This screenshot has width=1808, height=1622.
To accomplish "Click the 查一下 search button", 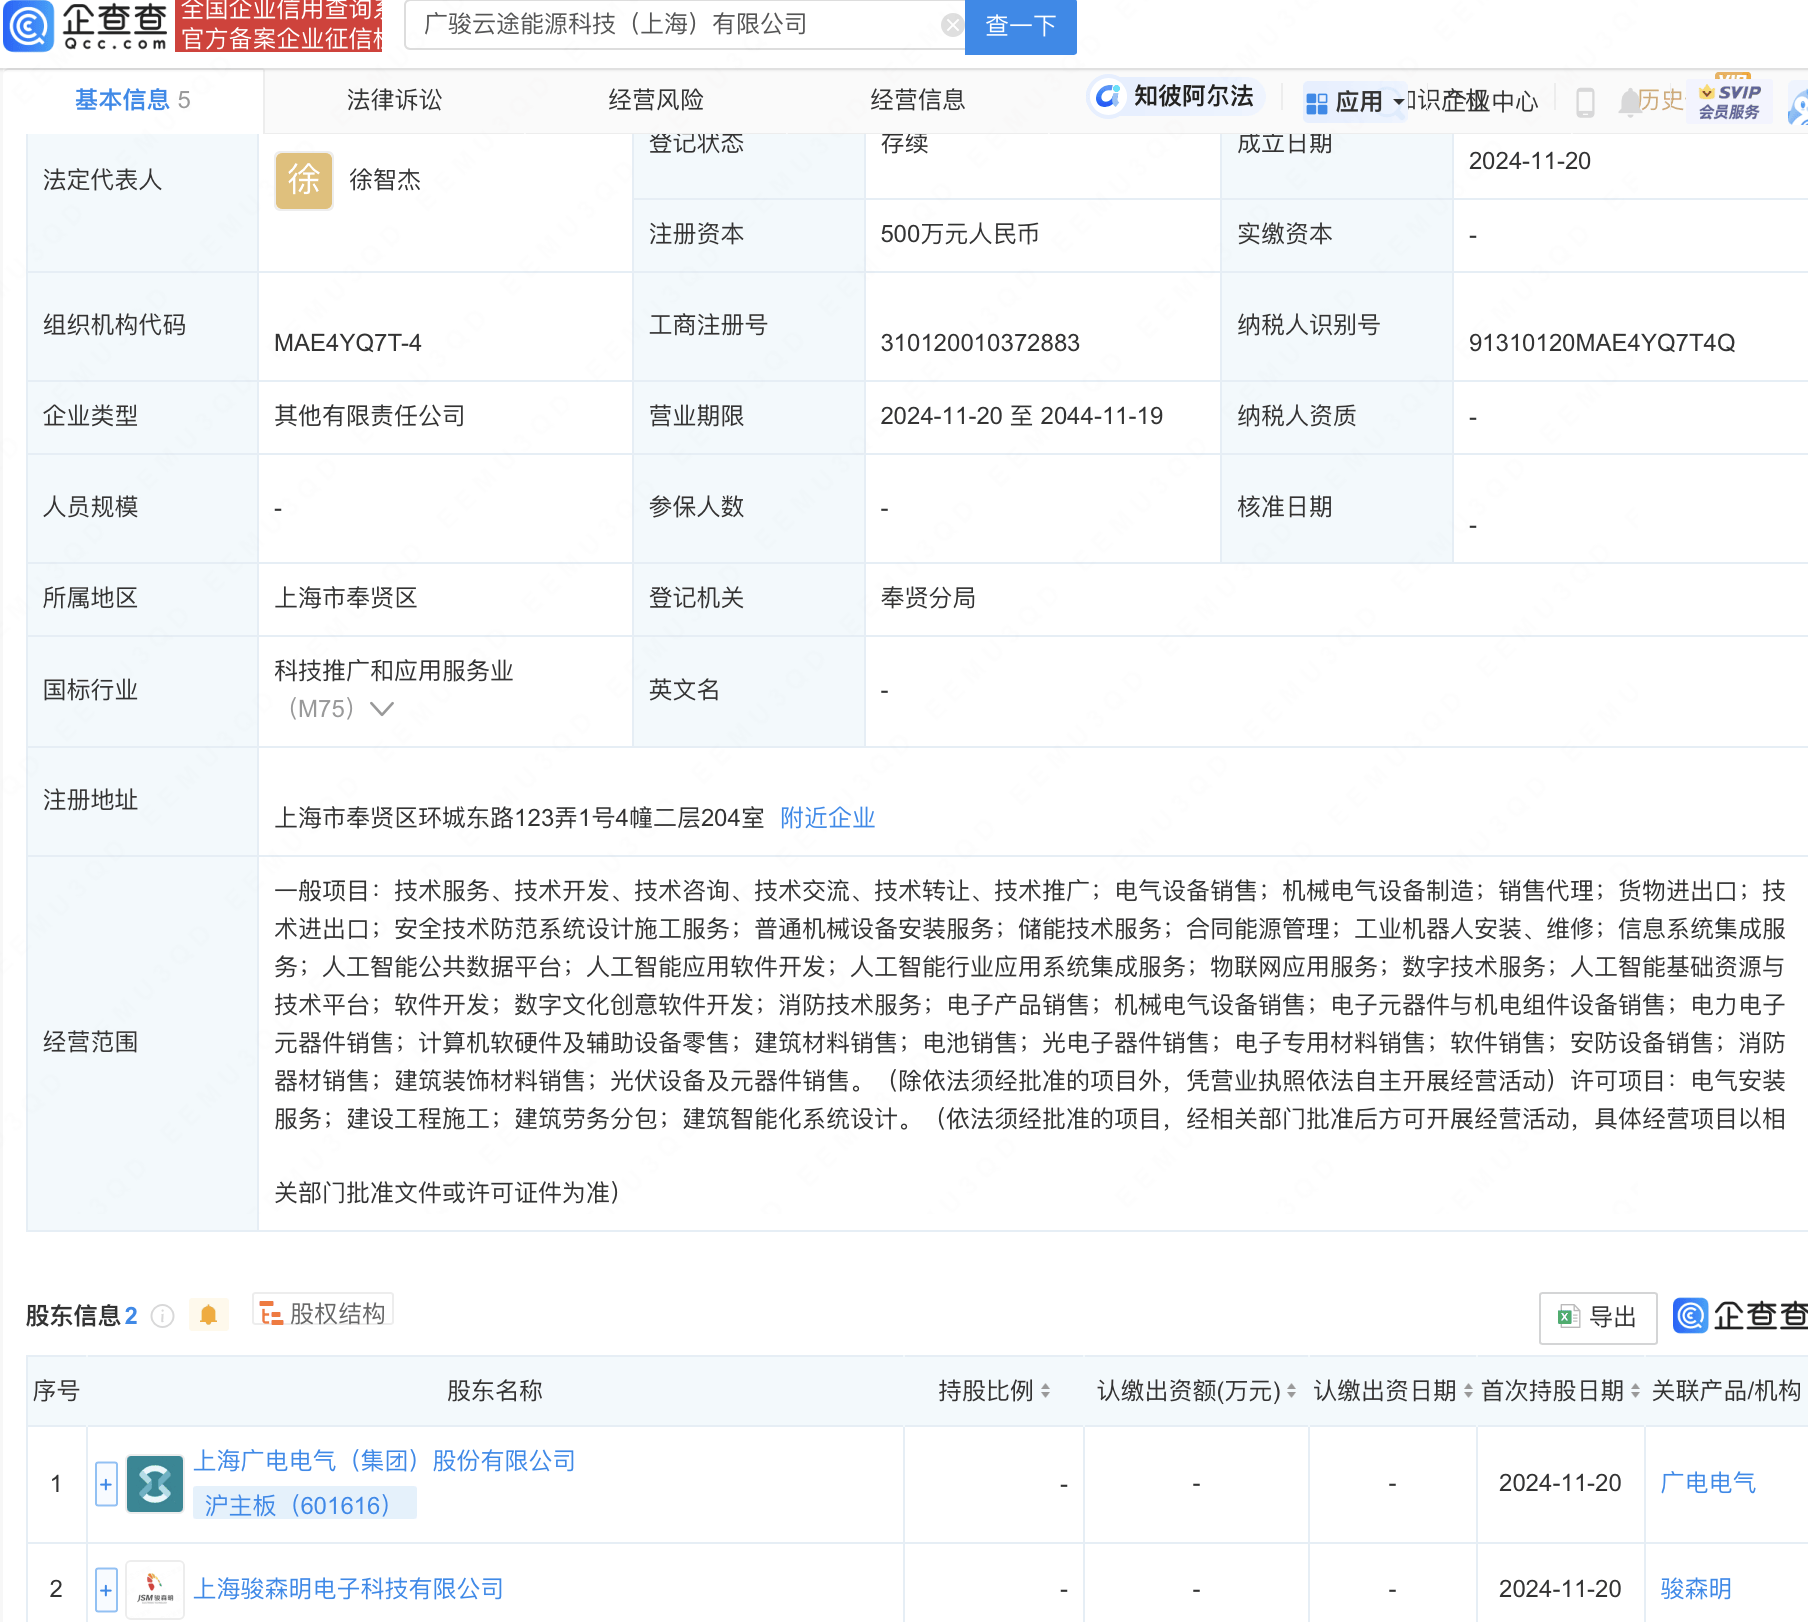I will click(x=1019, y=26).
